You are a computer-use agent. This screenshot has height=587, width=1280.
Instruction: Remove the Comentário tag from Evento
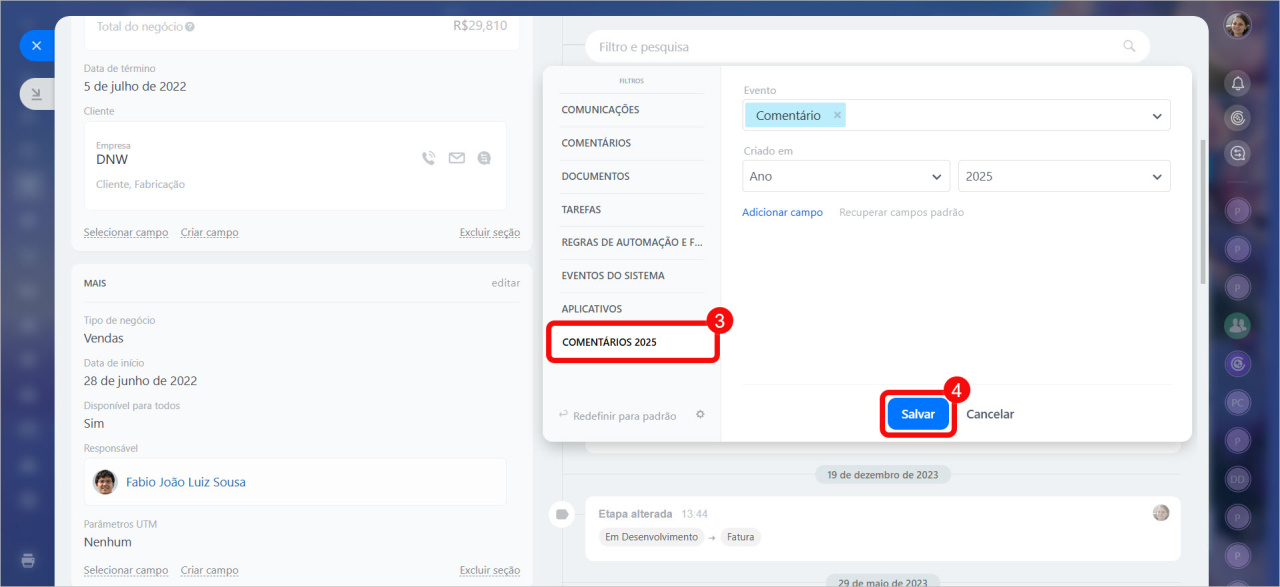(838, 116)
